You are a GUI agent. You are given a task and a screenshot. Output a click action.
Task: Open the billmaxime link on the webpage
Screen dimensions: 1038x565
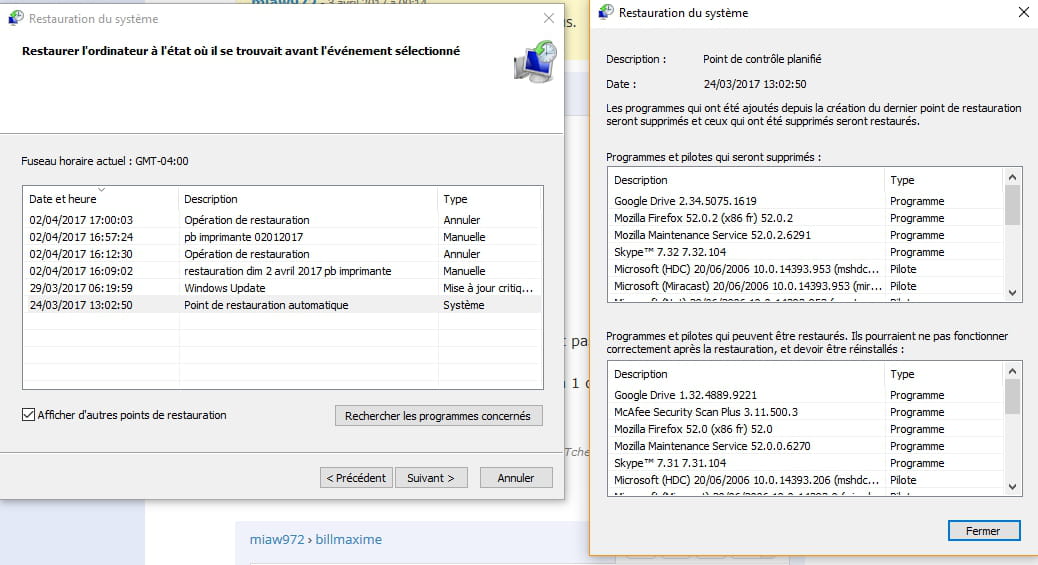coord(348,539)
